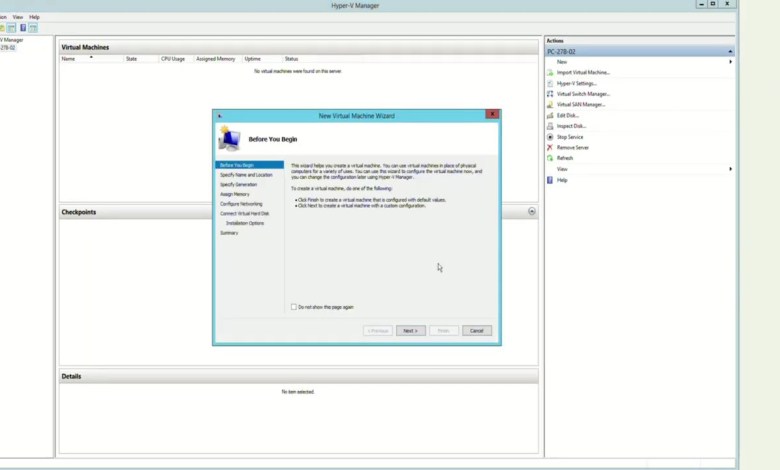The width and height of the screenshot is (780, 470).
Task: Select the PC-278-02 header in Actions pane
Action: pyautogui.click(x=640, y=52)
